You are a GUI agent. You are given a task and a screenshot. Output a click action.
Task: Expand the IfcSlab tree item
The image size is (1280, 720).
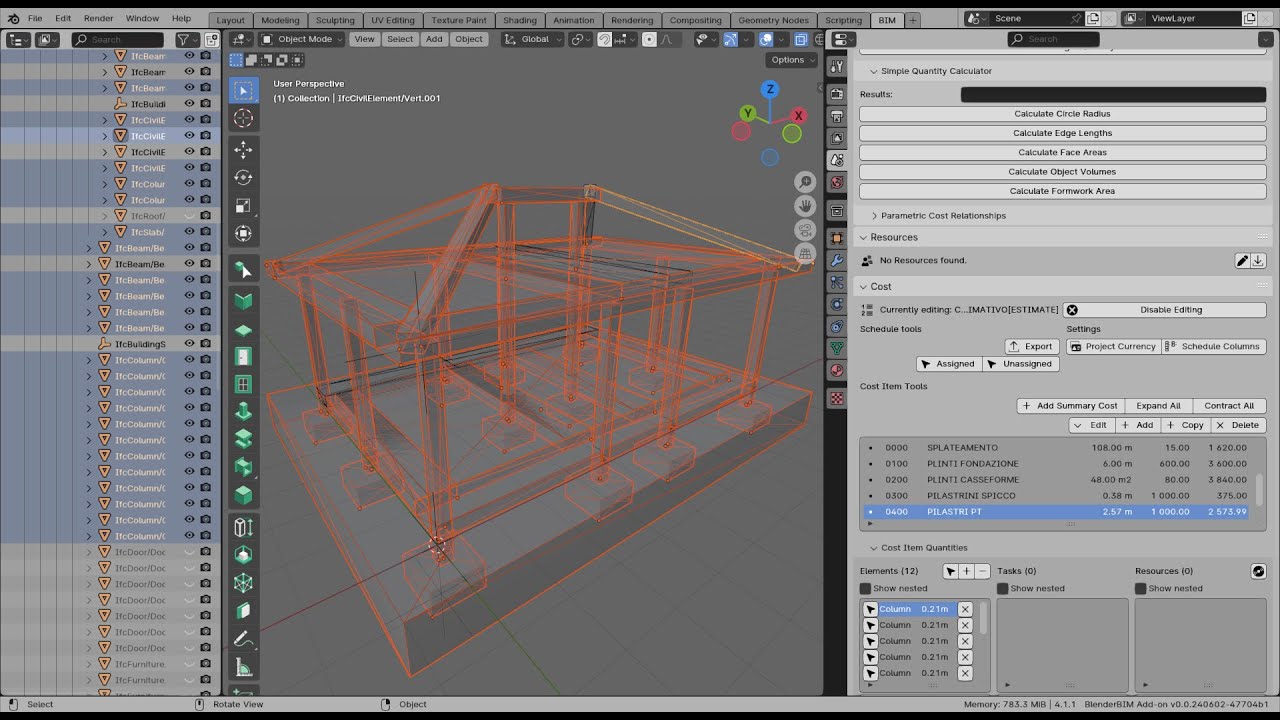105,232
